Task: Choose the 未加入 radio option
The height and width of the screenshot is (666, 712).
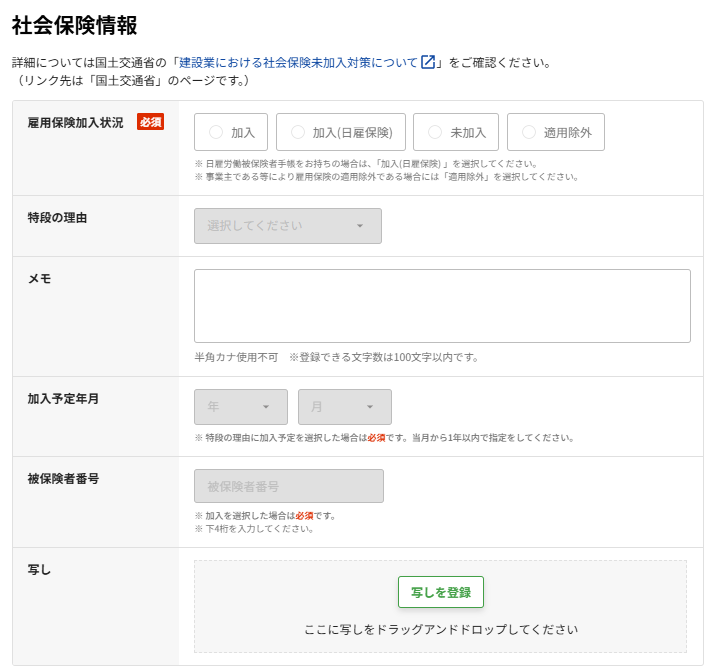Action: click(455, 132)
